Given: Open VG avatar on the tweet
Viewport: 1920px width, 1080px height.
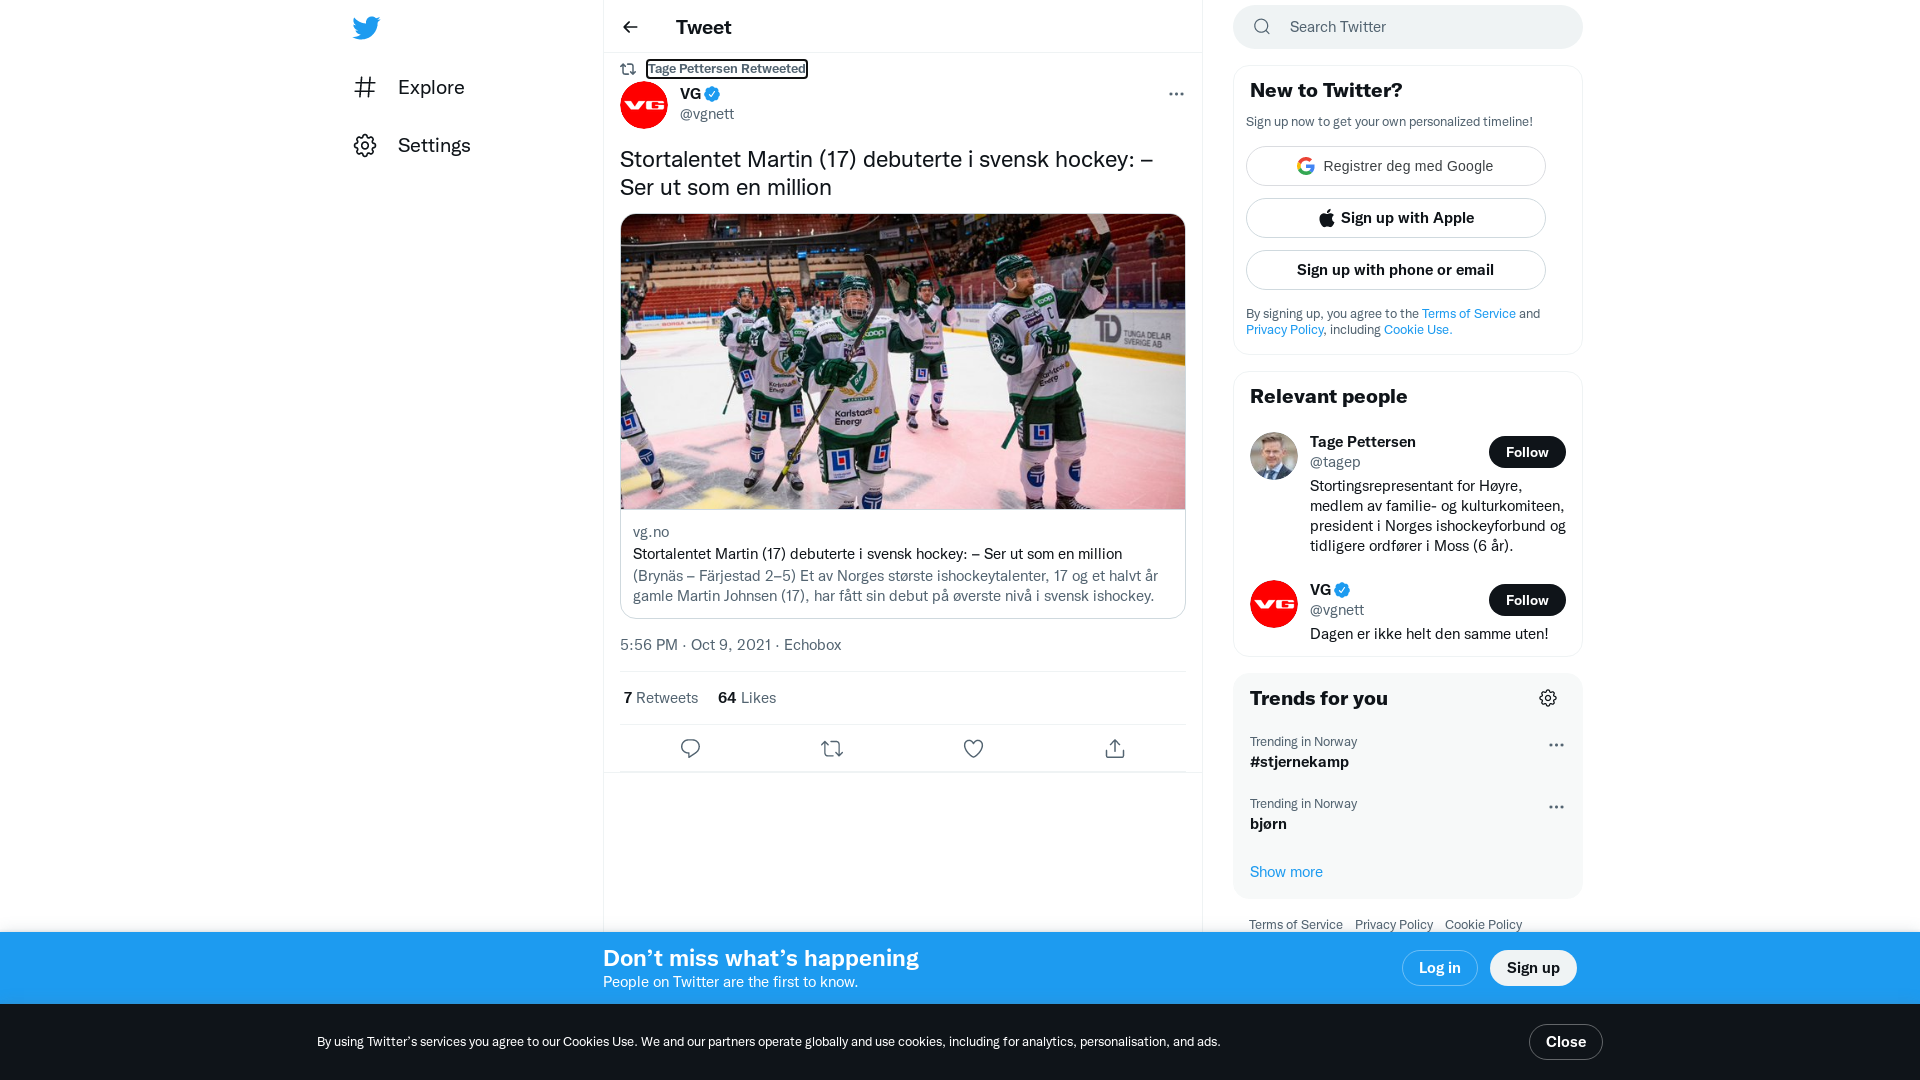Looking at the screenshot, I should [x=644, y=105].
